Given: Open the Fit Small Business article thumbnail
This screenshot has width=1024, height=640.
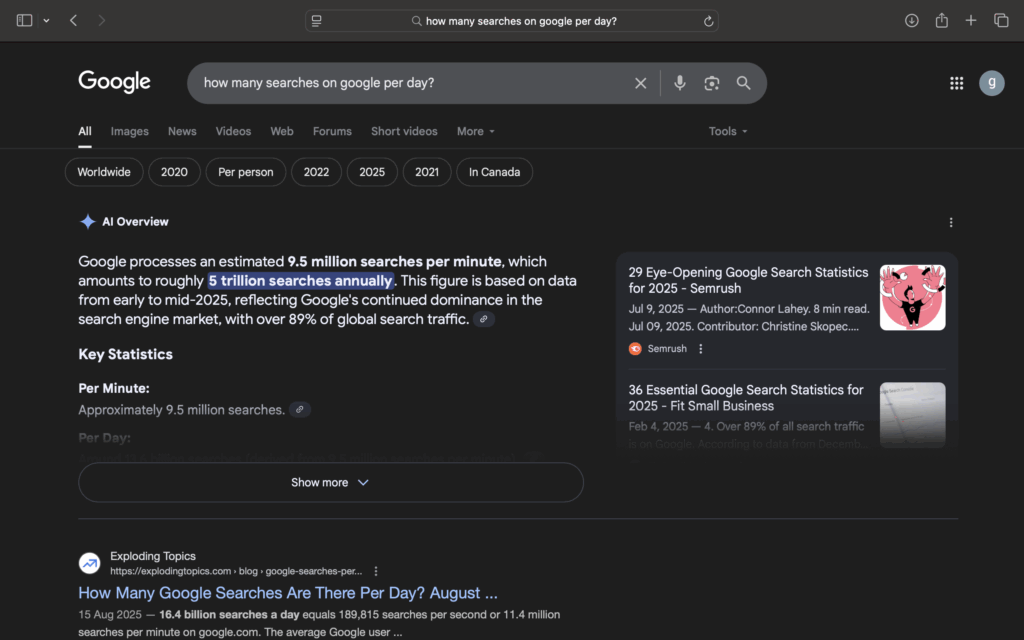Looking at the screenshot, I should [912, 415].
